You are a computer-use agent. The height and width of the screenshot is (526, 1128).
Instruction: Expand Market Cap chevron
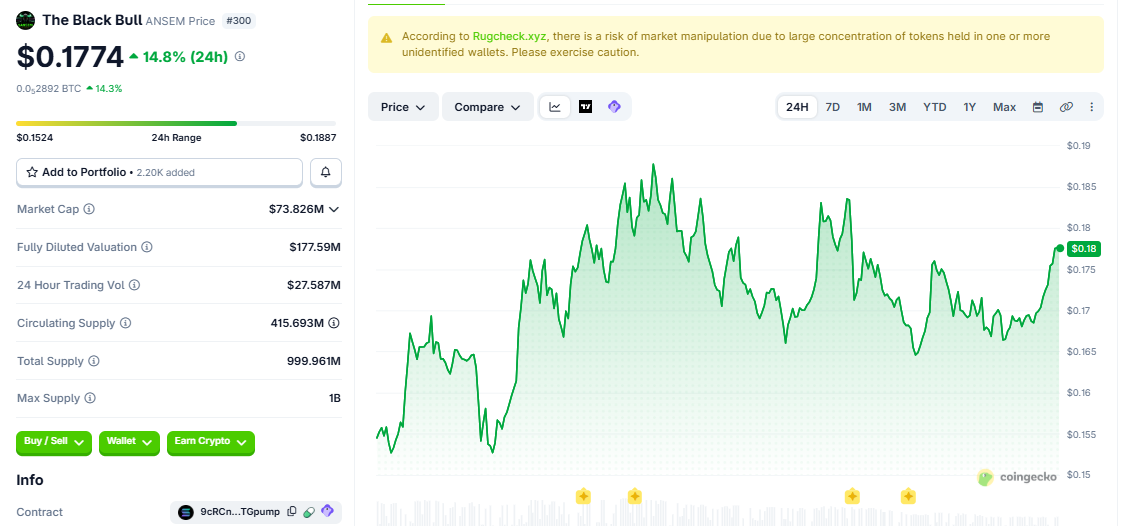pos(334,209)
